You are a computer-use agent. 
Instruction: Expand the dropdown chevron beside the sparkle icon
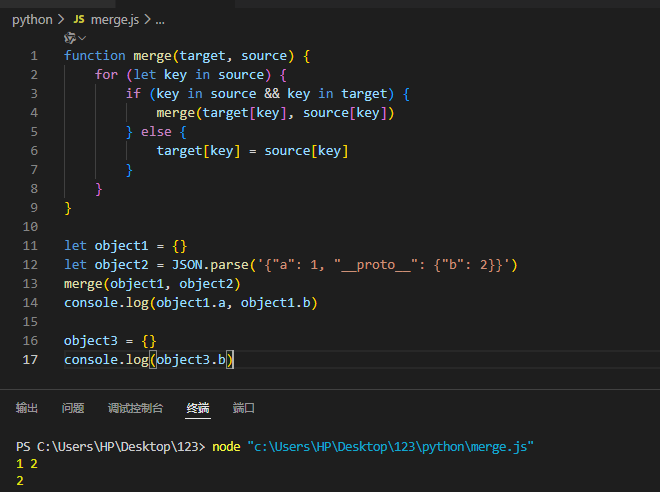(82, 38)
